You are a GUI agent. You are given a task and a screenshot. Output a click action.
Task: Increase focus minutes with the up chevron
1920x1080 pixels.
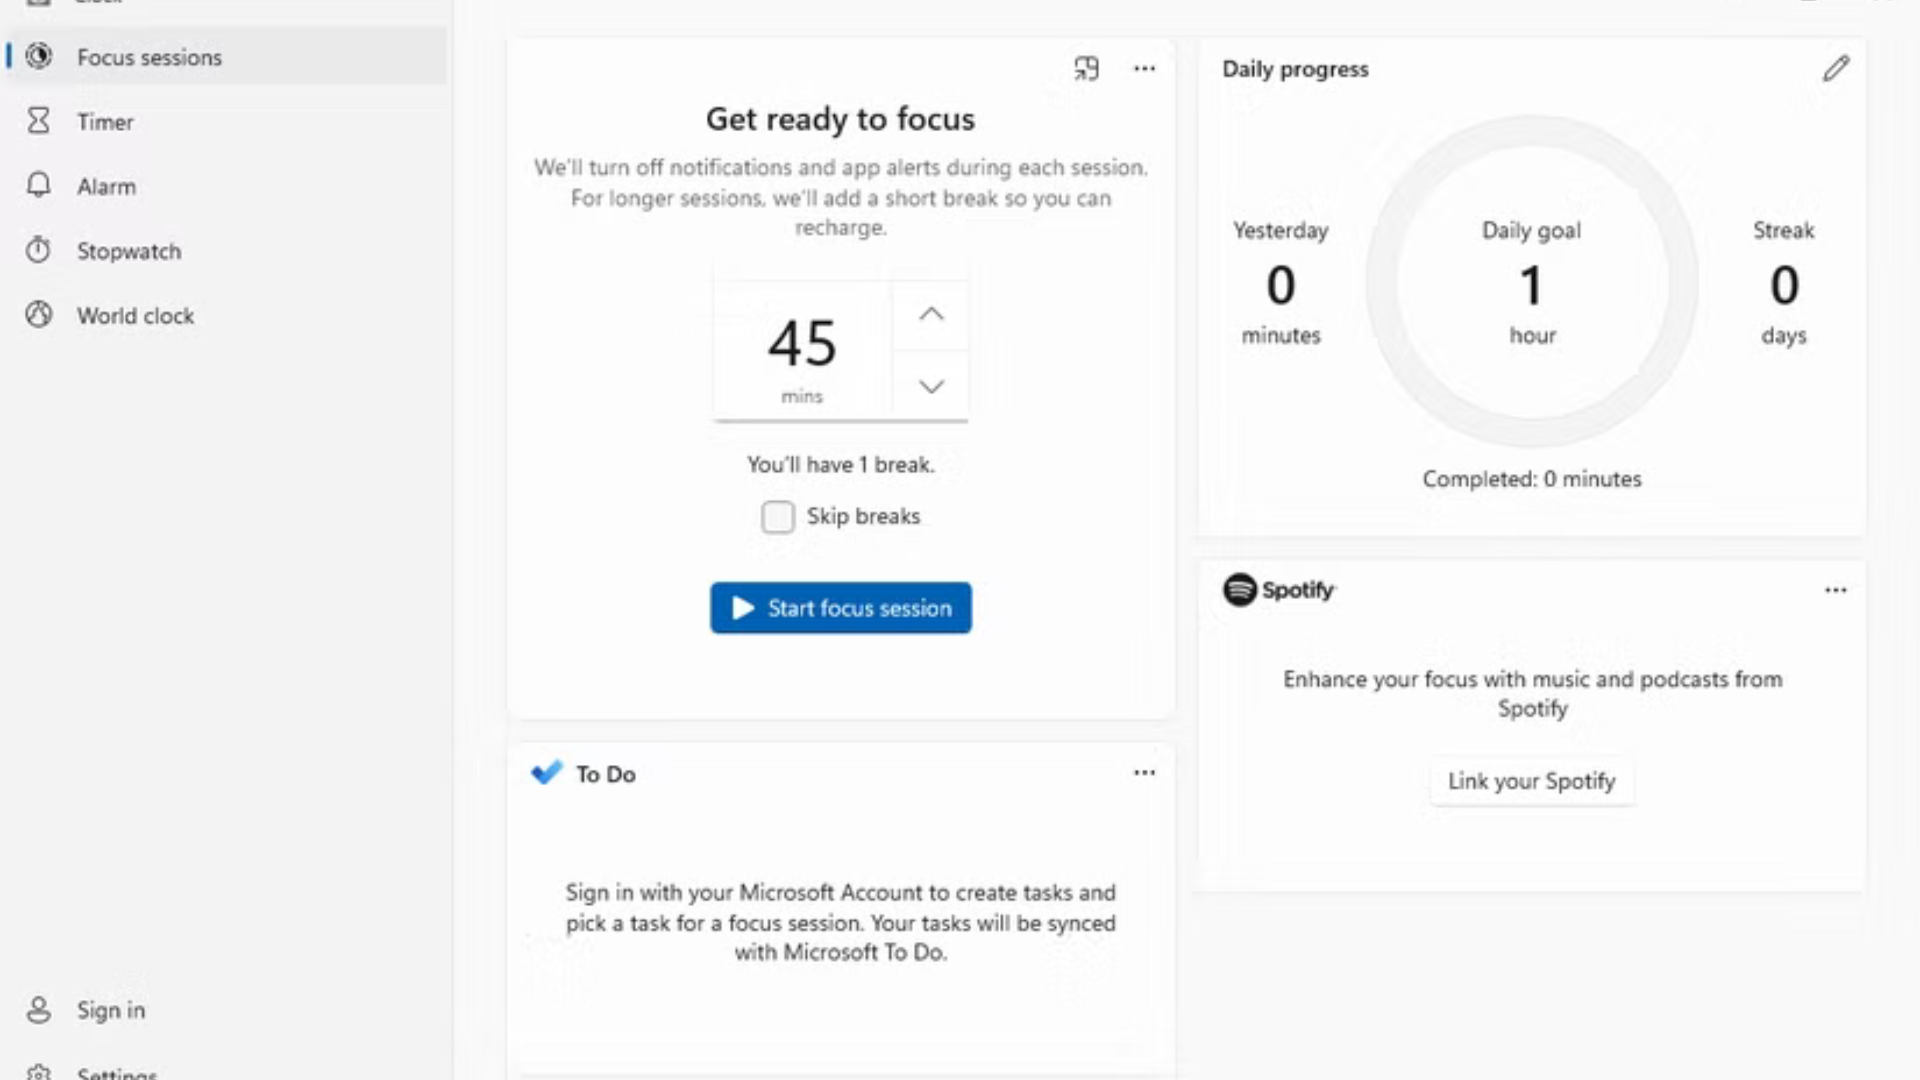pos(931,314)
